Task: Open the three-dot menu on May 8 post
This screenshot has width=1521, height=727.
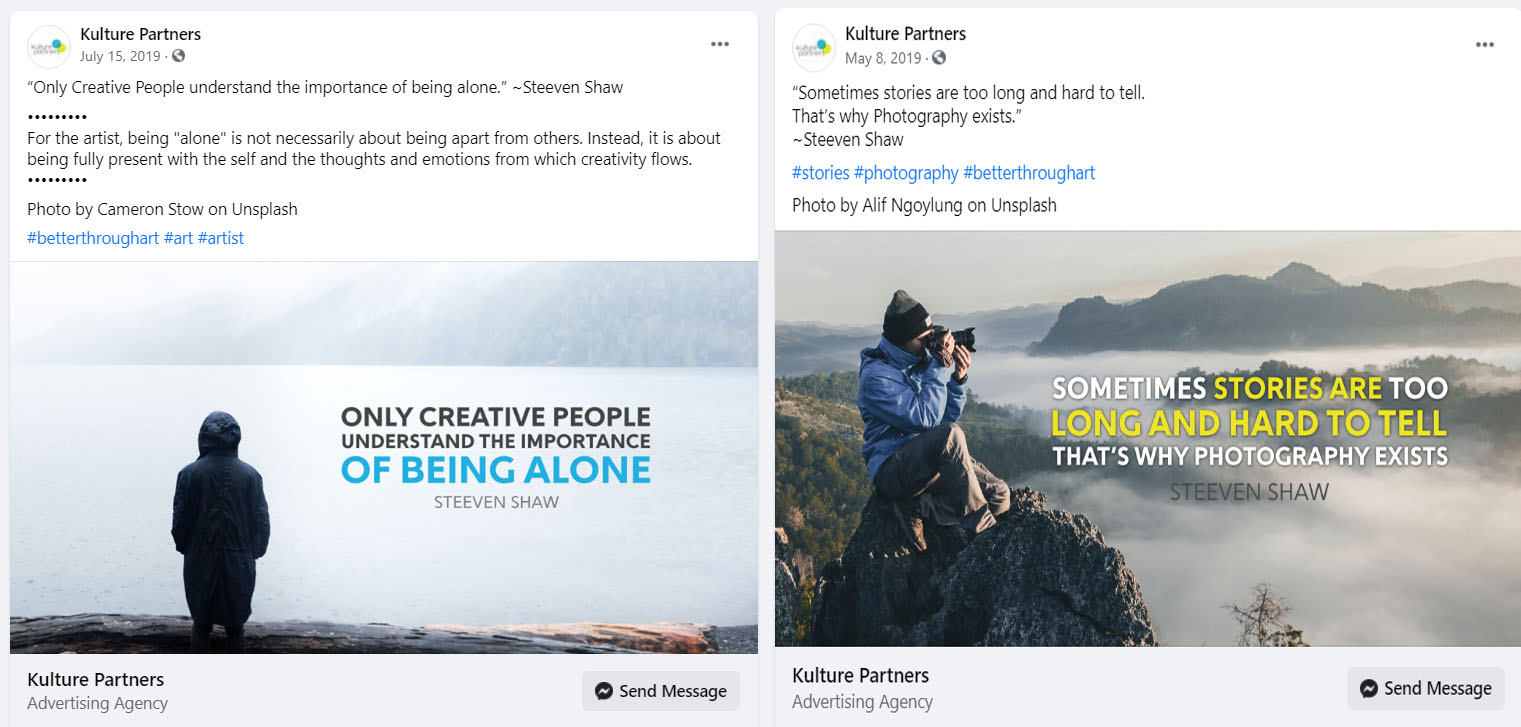Action: [1485, 44]
